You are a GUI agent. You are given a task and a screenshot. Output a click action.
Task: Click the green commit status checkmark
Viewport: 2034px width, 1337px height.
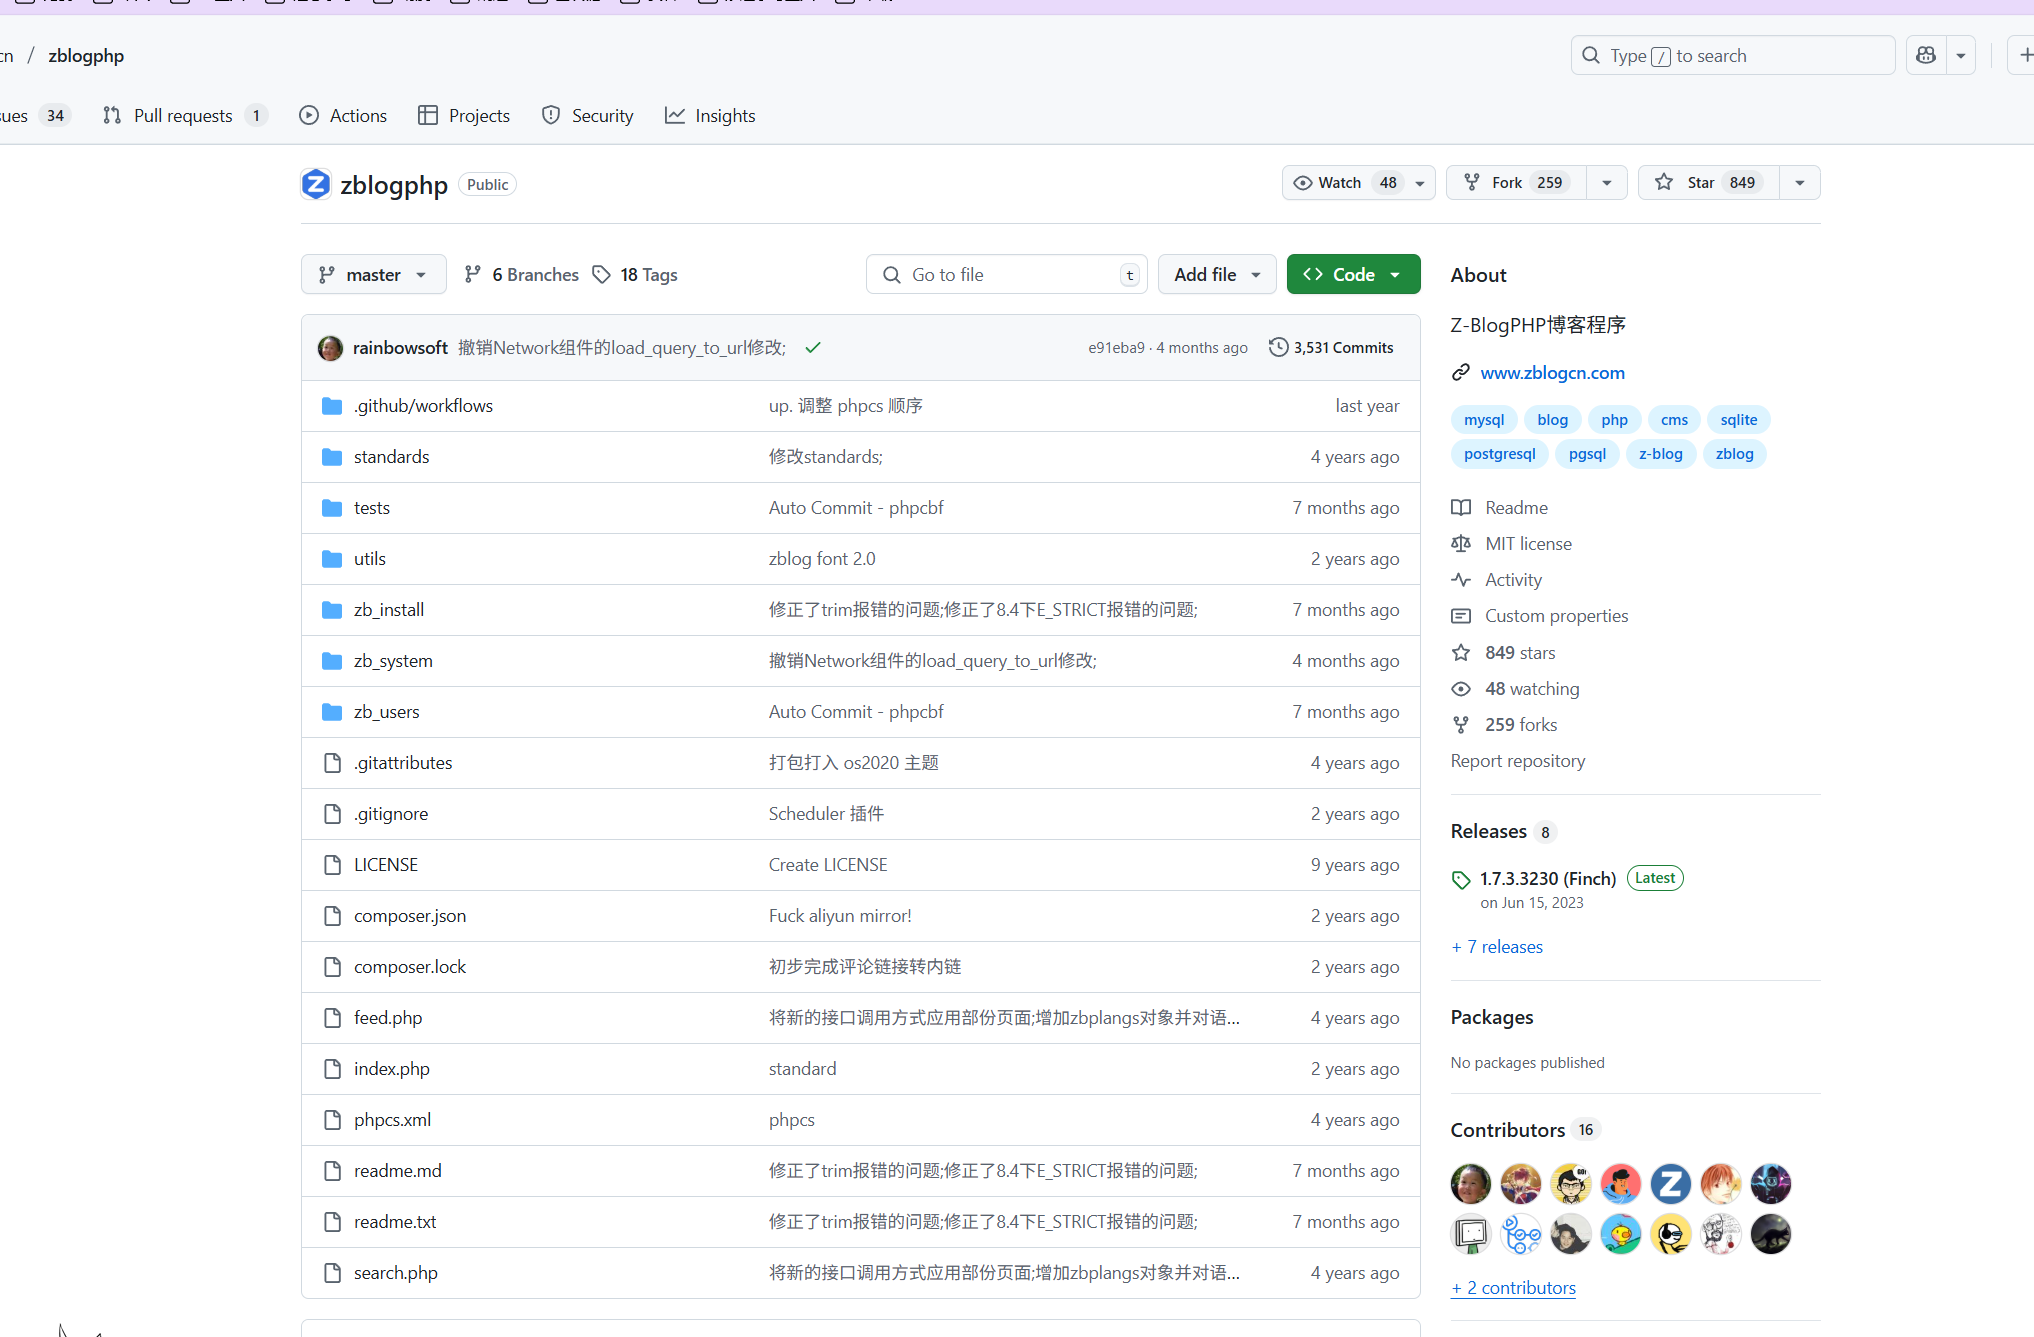(813, 347)
